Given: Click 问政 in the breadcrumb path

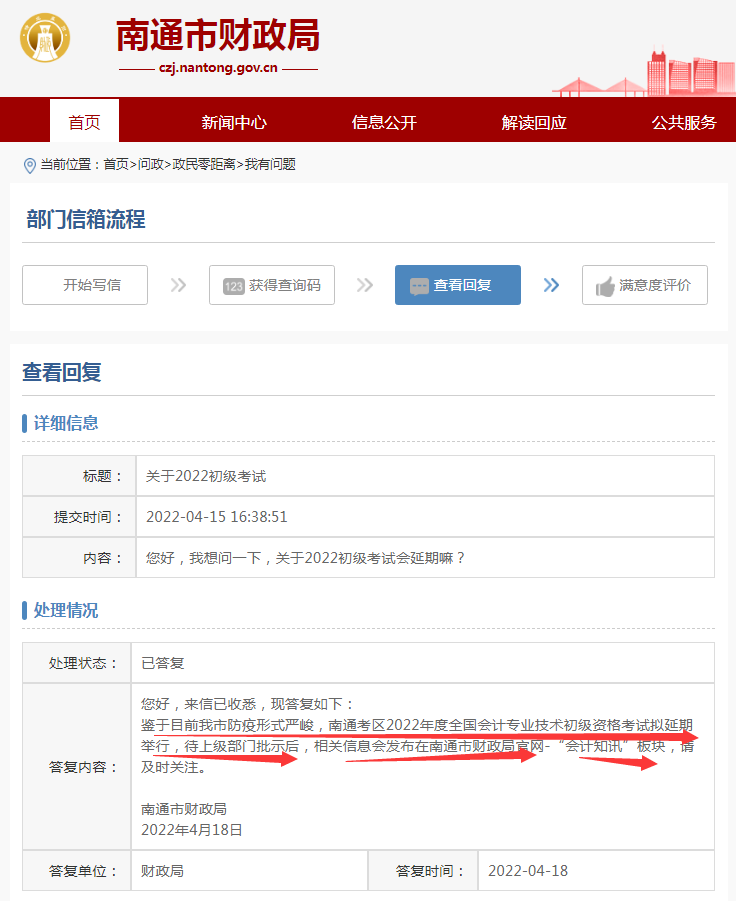Looking at the screenshot, I should pyautogui.click(x=151, y=164).
